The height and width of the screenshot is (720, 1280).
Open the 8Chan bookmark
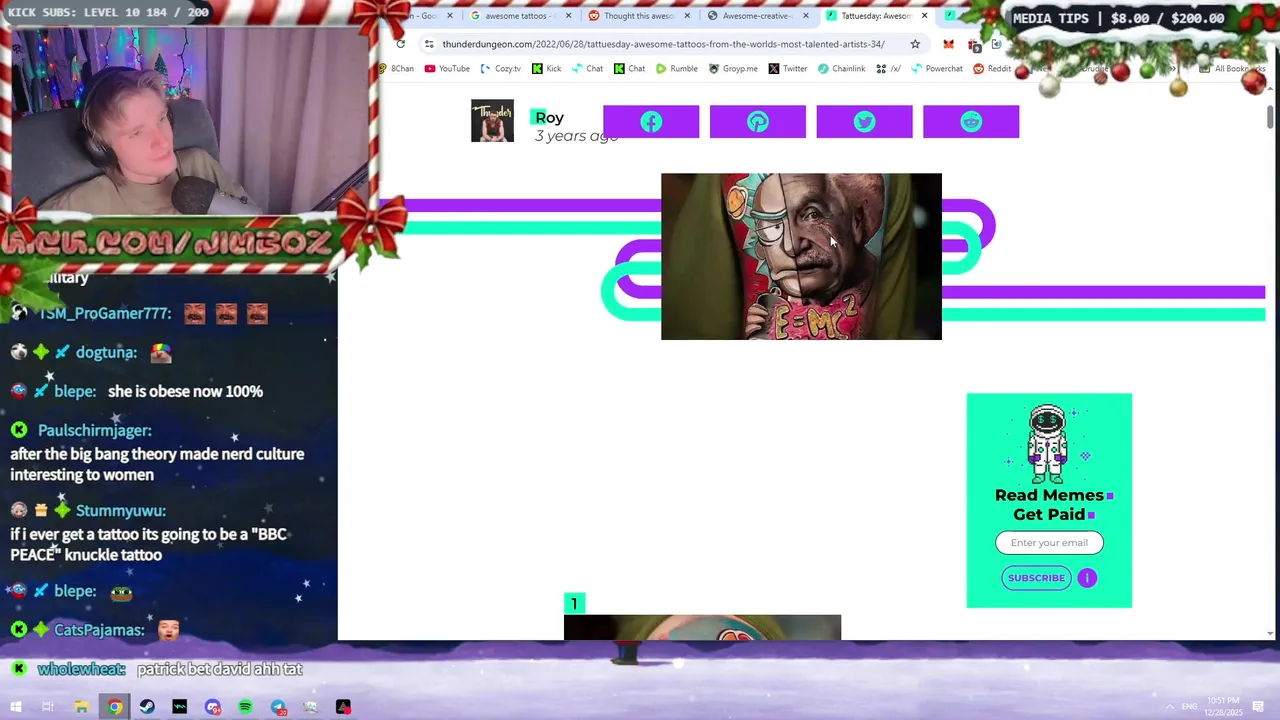click(396, 69)
